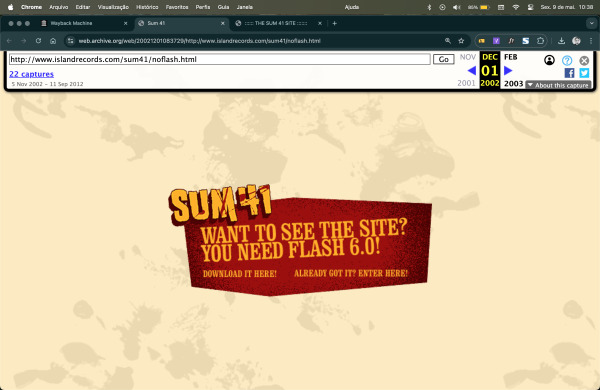Viewport: 600px width, 390px height.
Task: Reload the page with the refresh icon
Action: tap(38, 41)
